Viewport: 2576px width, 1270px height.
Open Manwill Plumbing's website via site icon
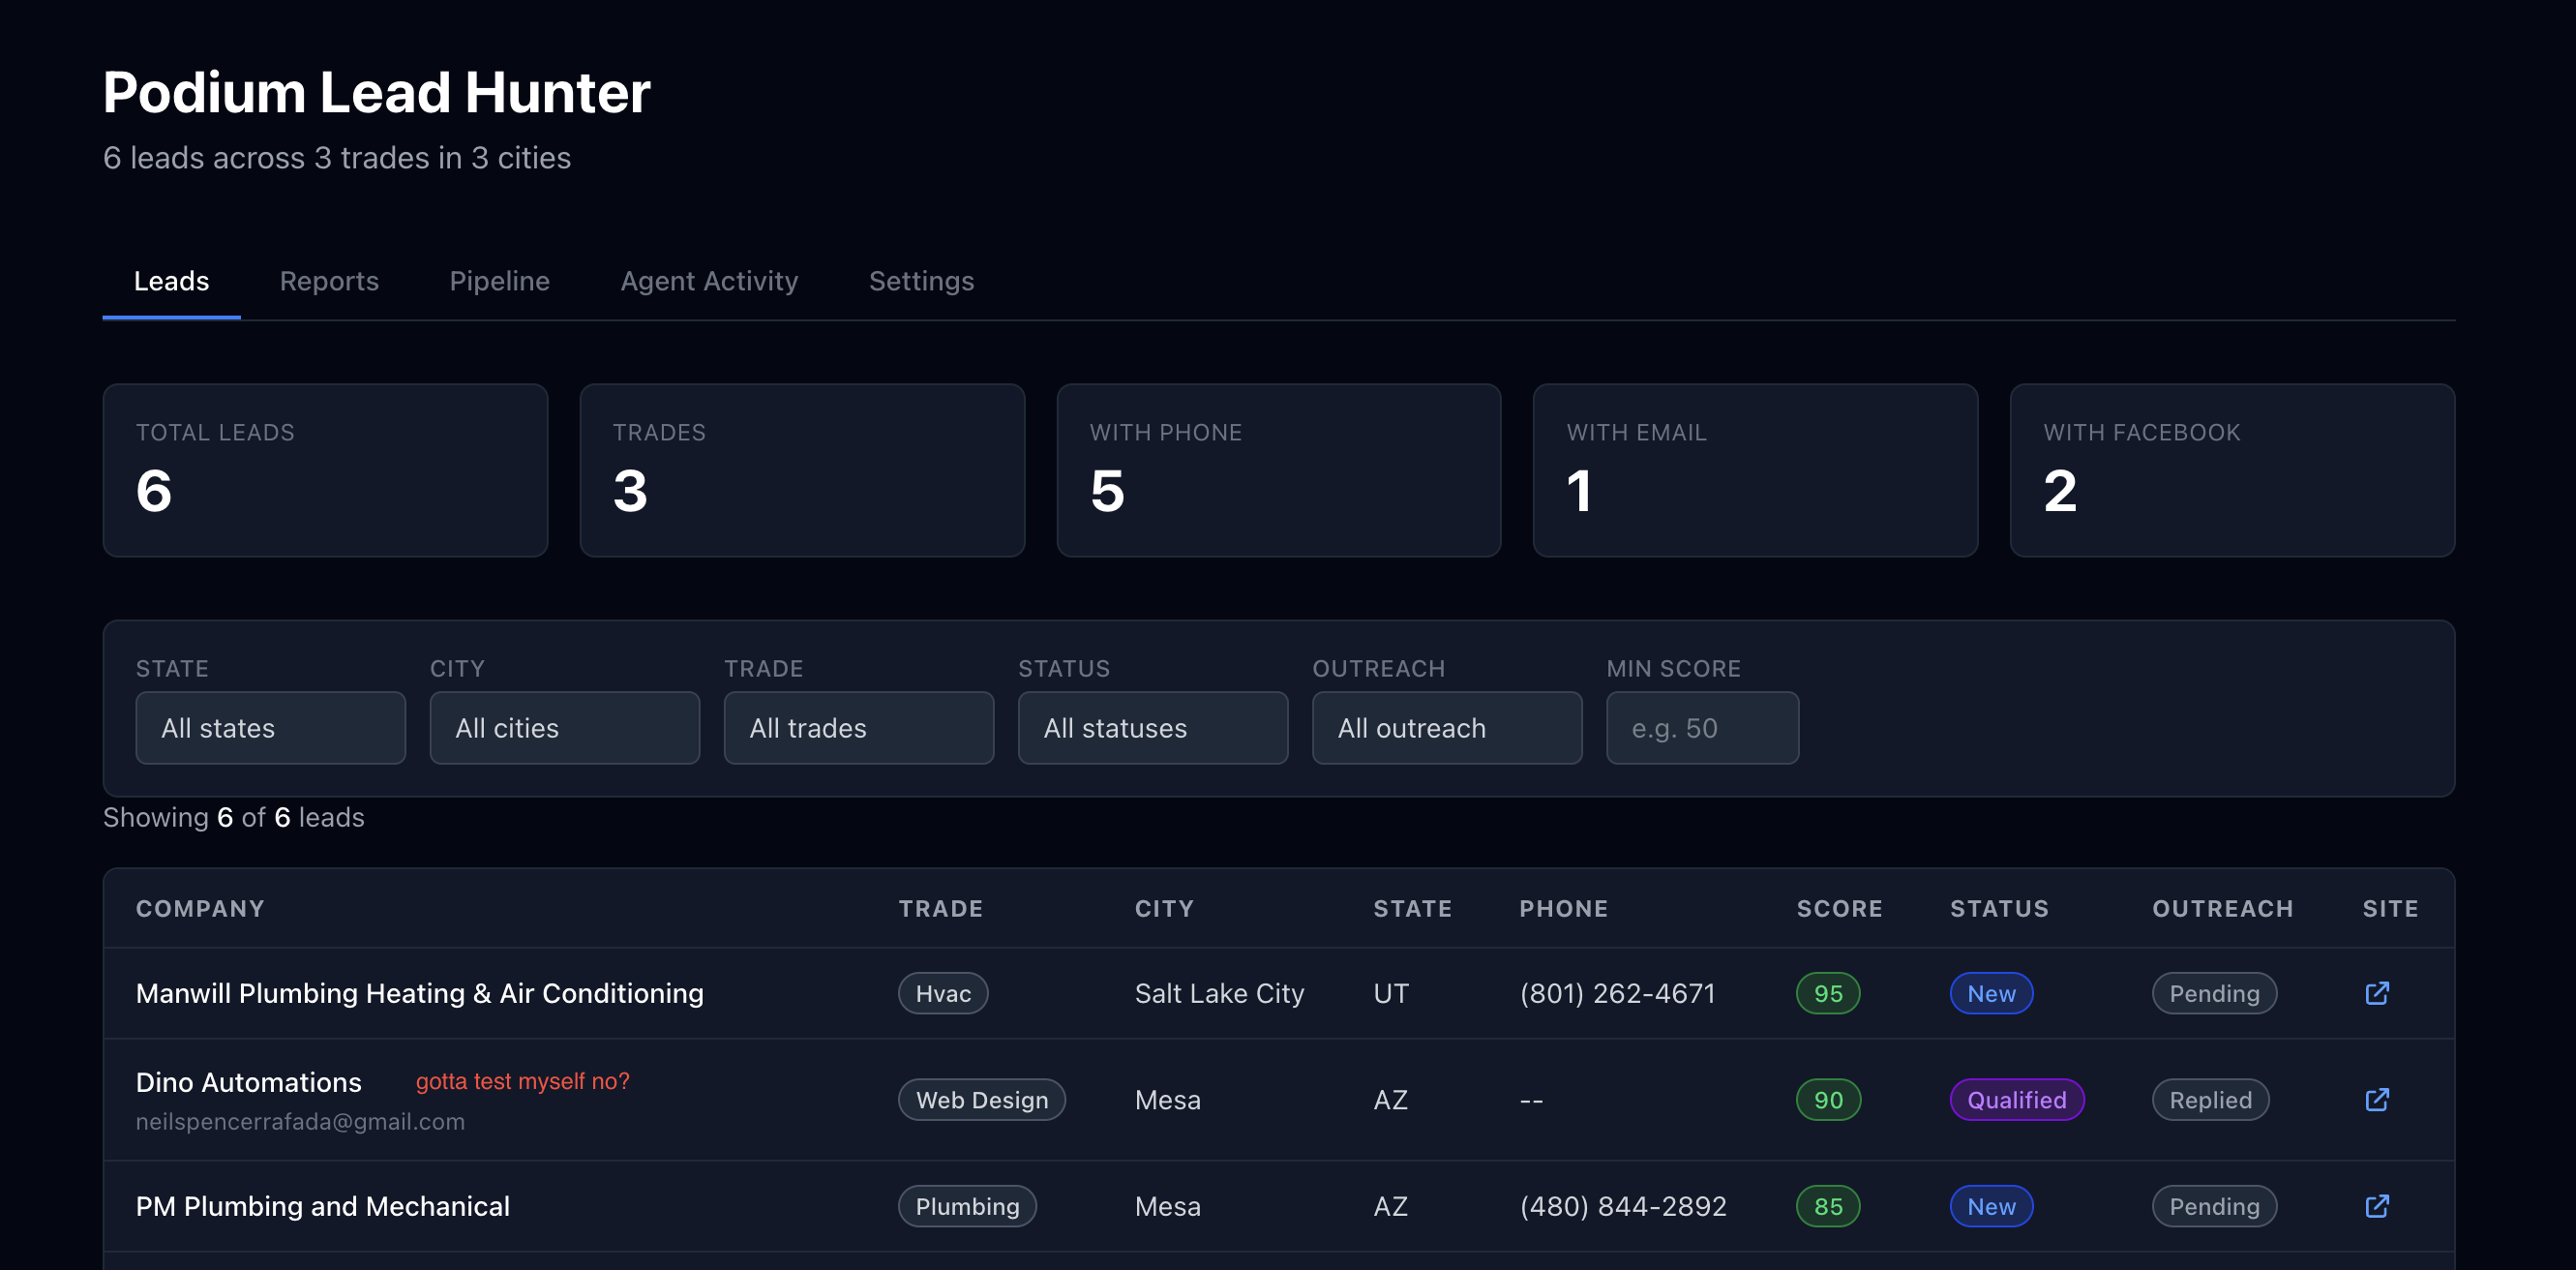coord(2377,993)
